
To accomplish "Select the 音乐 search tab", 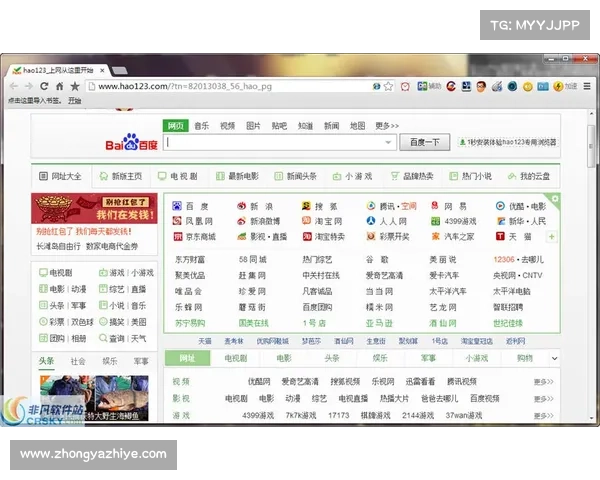I will (x=202, y=126).
